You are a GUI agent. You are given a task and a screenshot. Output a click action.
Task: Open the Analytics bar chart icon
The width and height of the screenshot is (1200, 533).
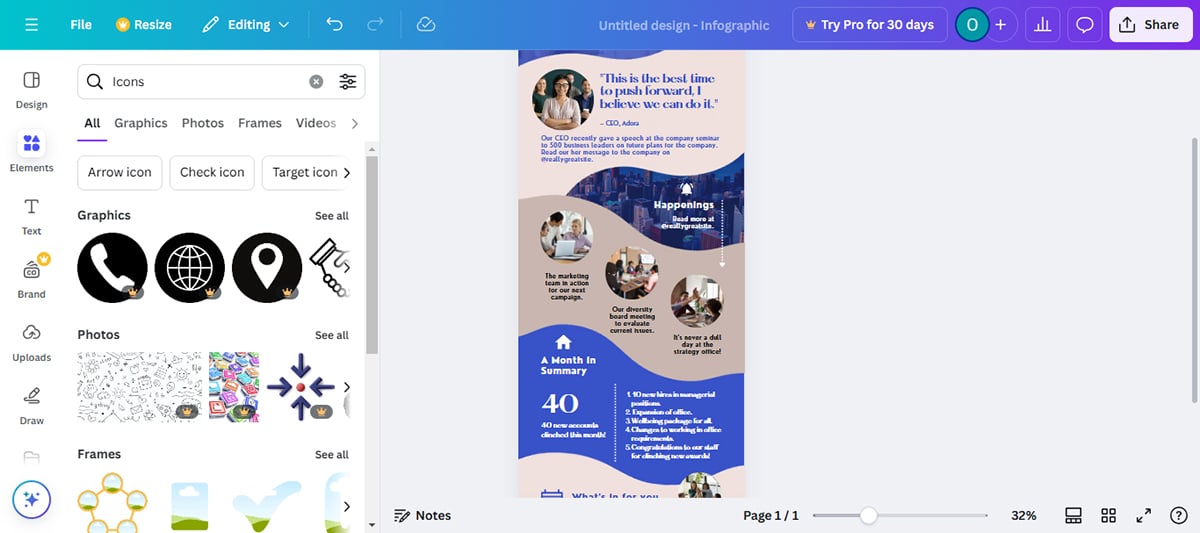pyautogui.click(x=1042, y=25)
